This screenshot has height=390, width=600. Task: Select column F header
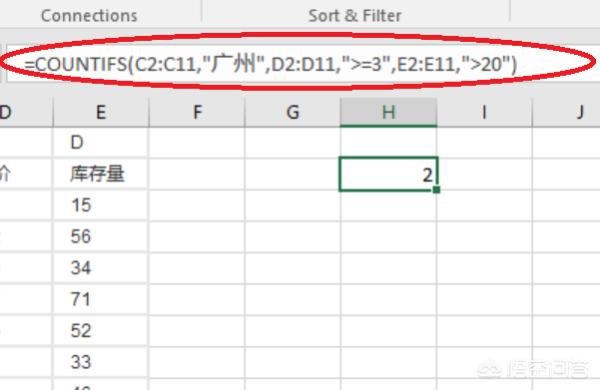[197, 112]
